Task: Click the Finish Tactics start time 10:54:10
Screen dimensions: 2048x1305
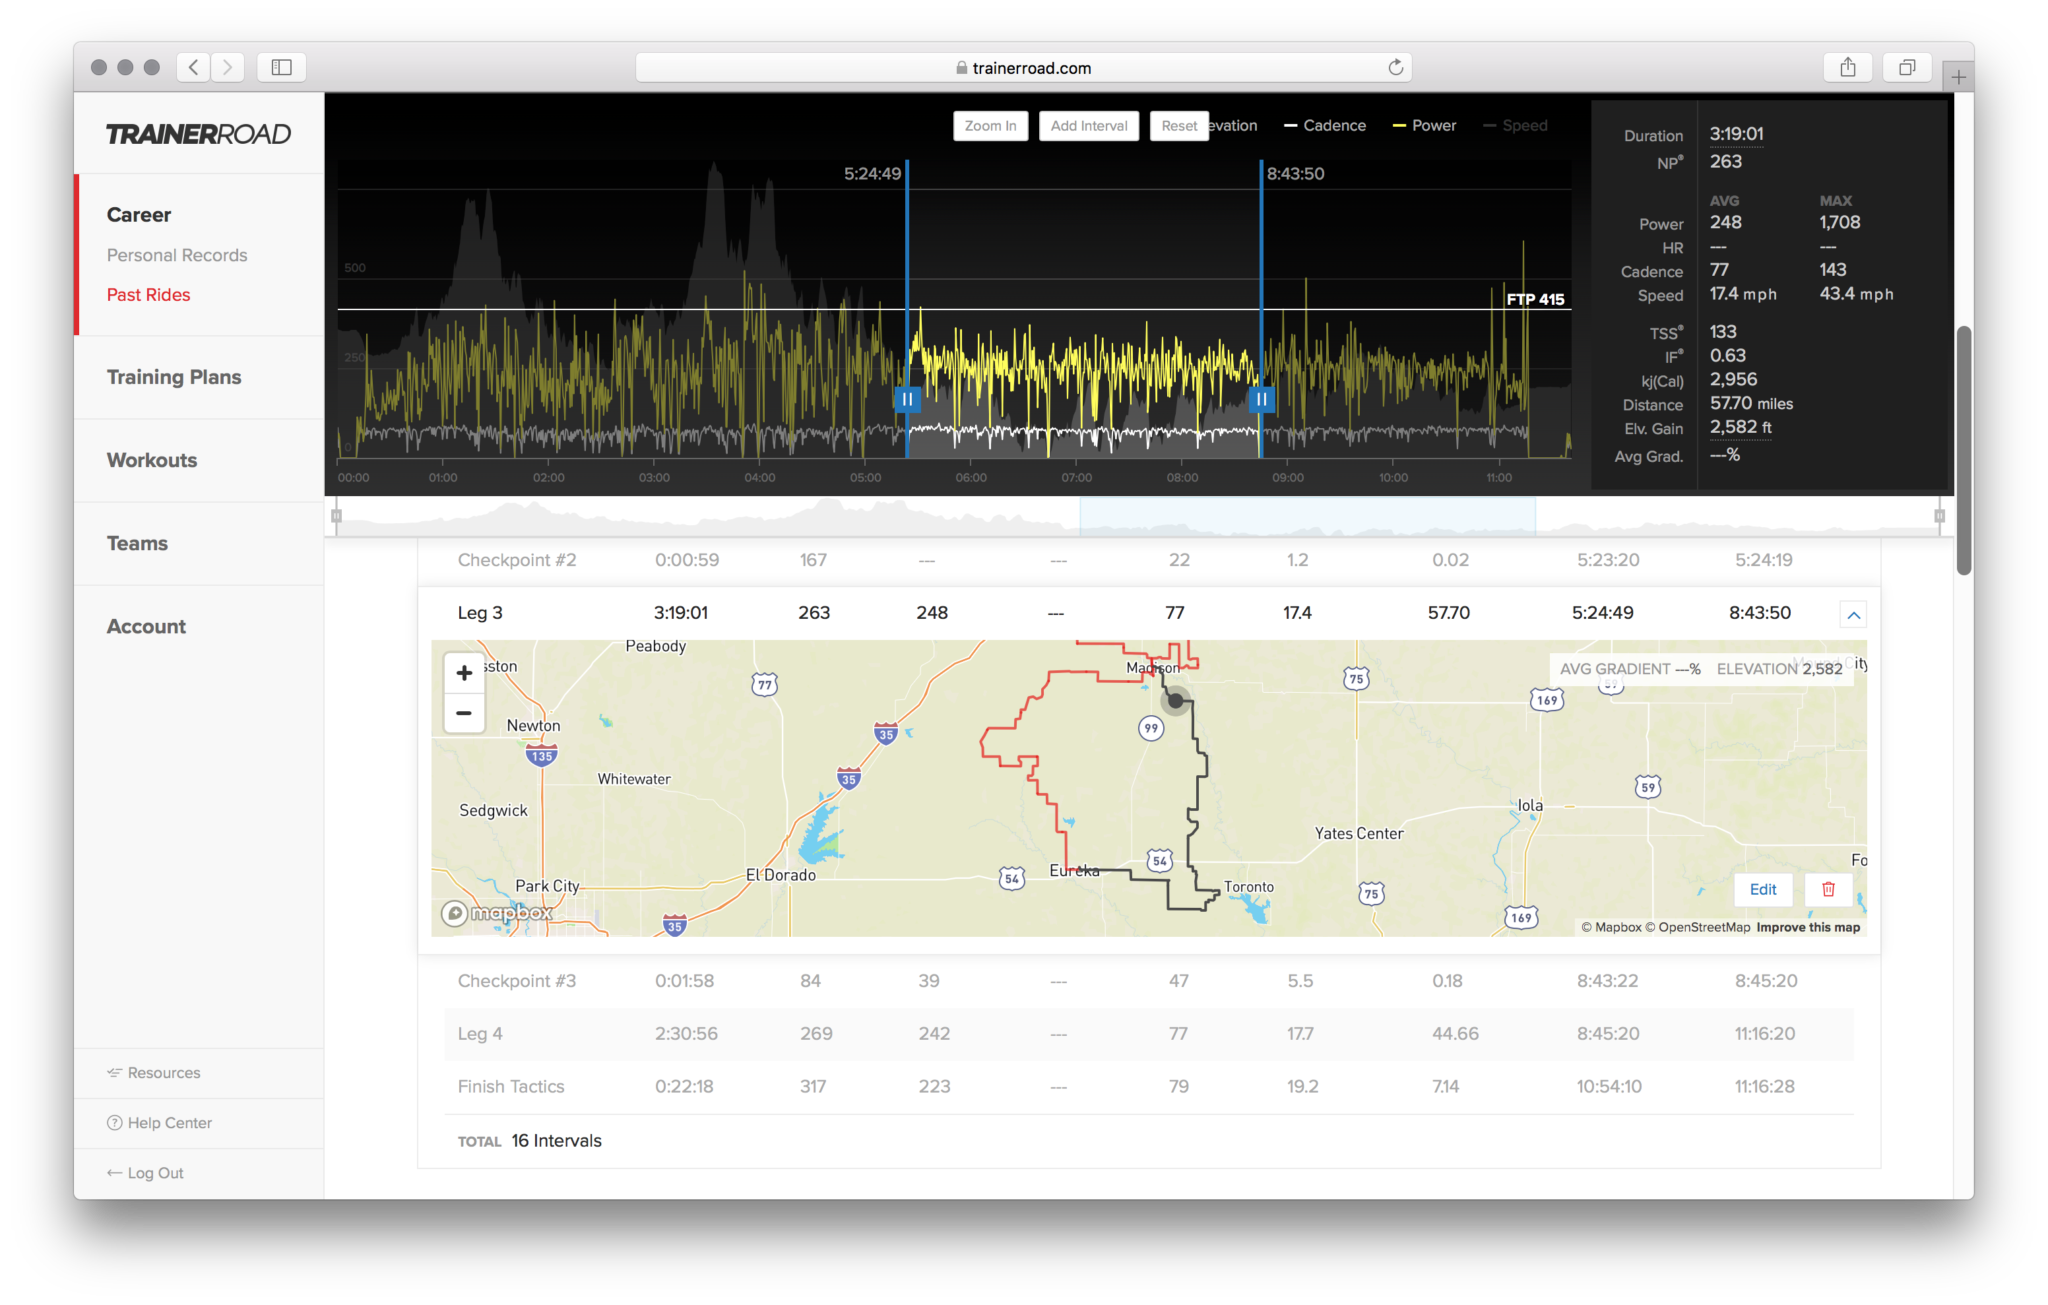Action: [1609, 1086]
